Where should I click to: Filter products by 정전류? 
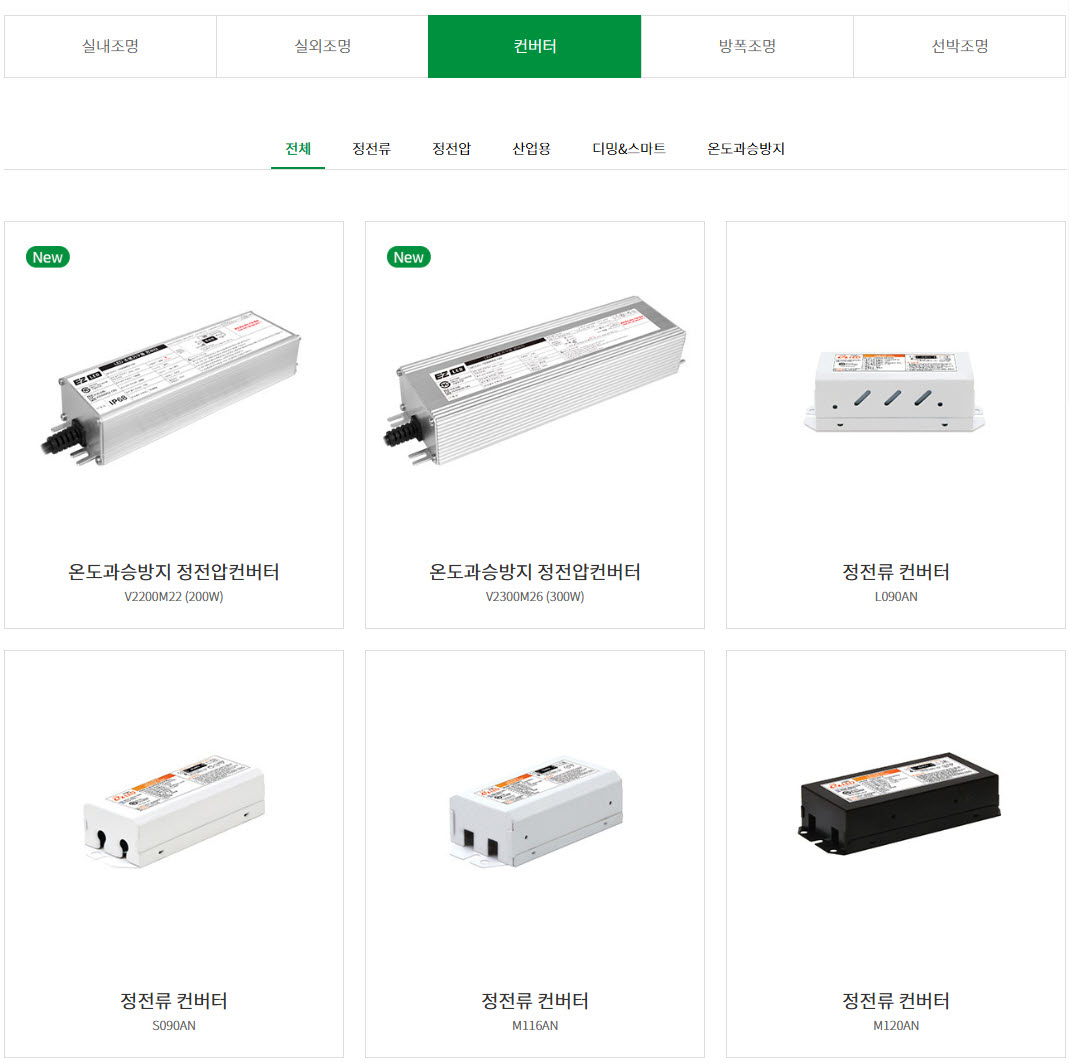coord(372,149)
